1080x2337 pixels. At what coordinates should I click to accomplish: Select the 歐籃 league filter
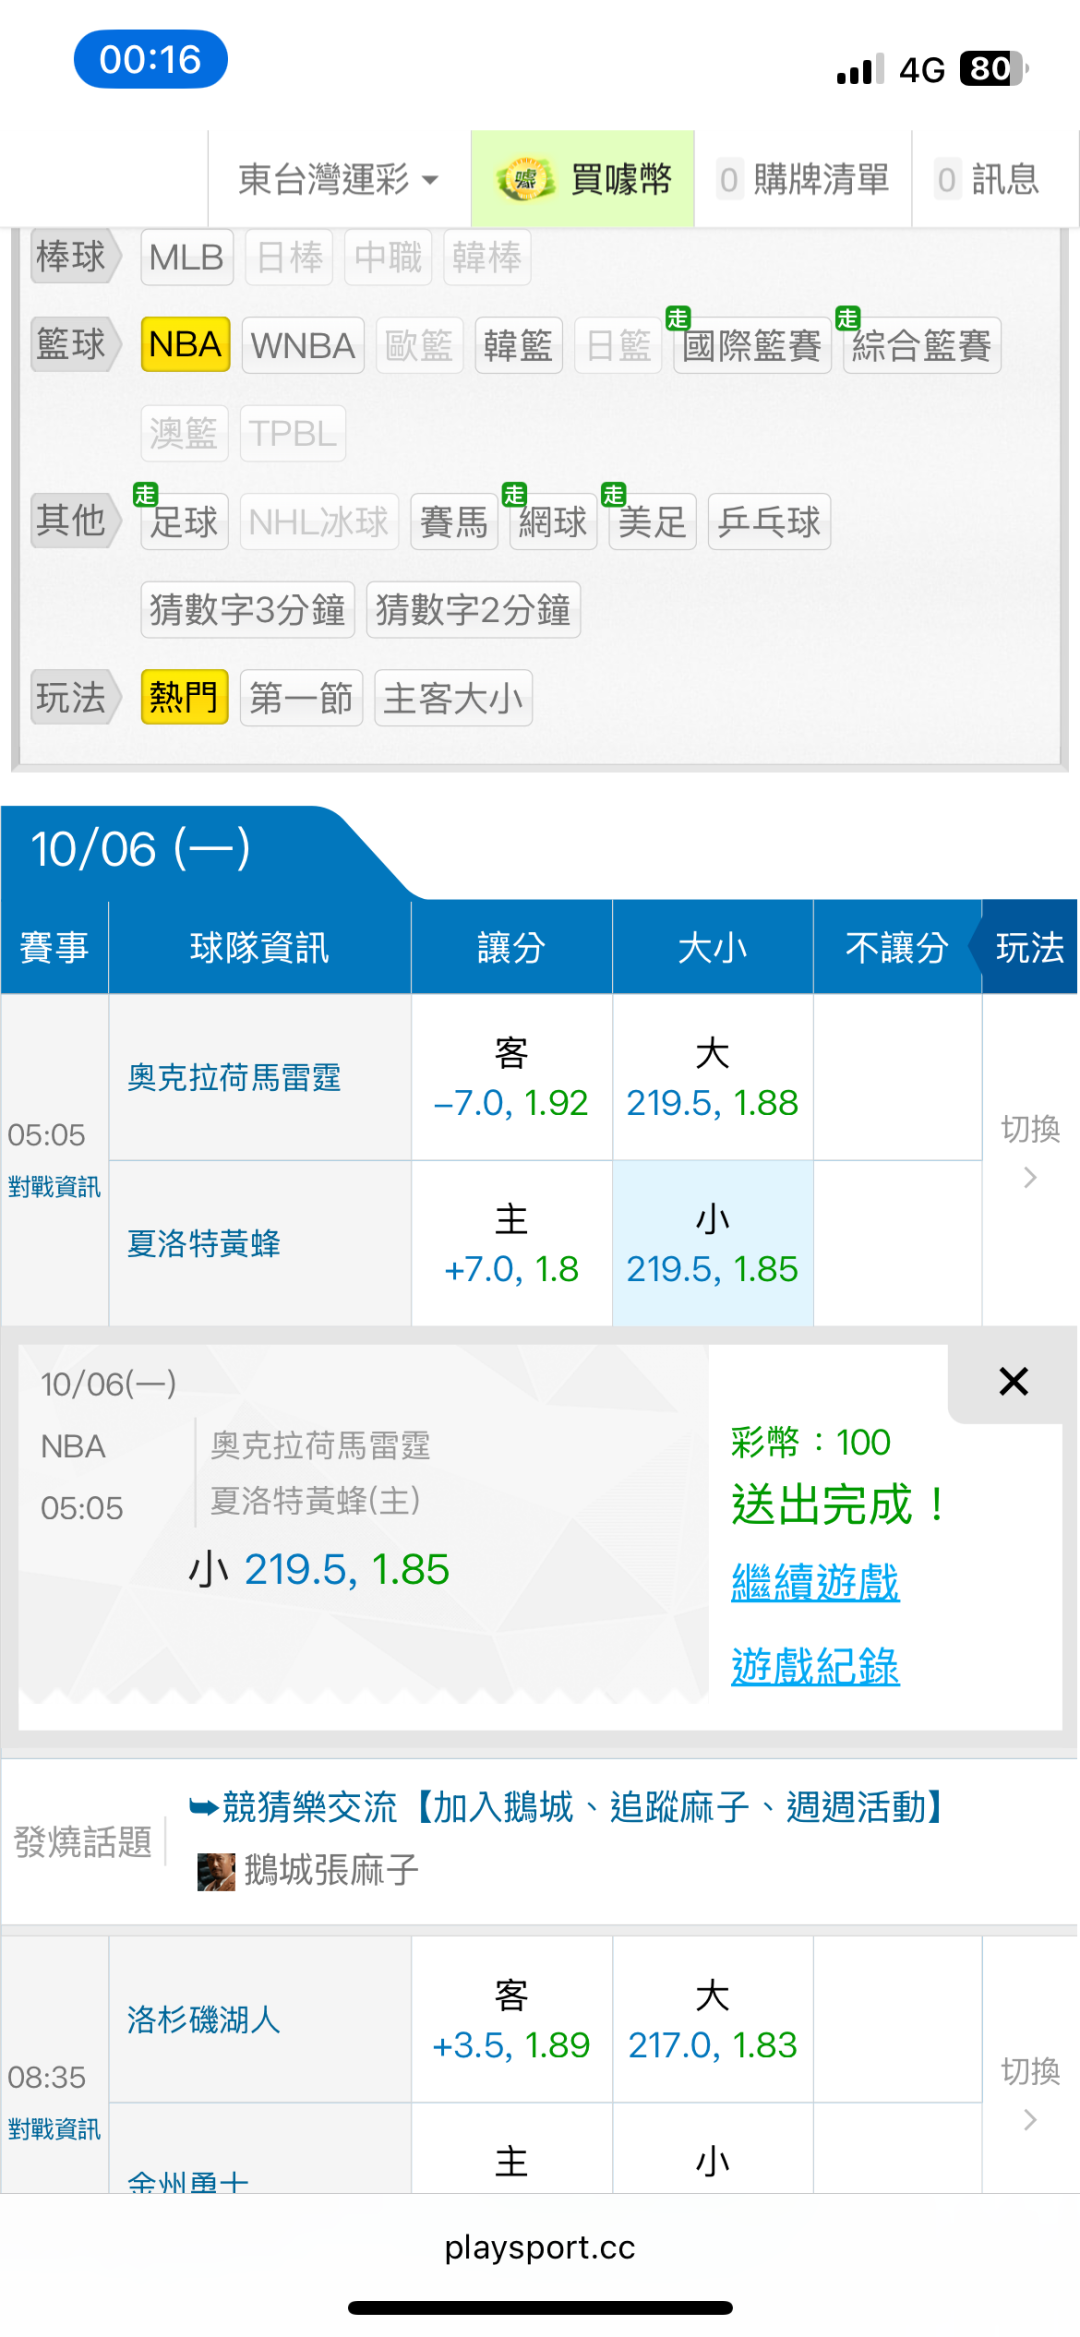click(x=419, y=345)
